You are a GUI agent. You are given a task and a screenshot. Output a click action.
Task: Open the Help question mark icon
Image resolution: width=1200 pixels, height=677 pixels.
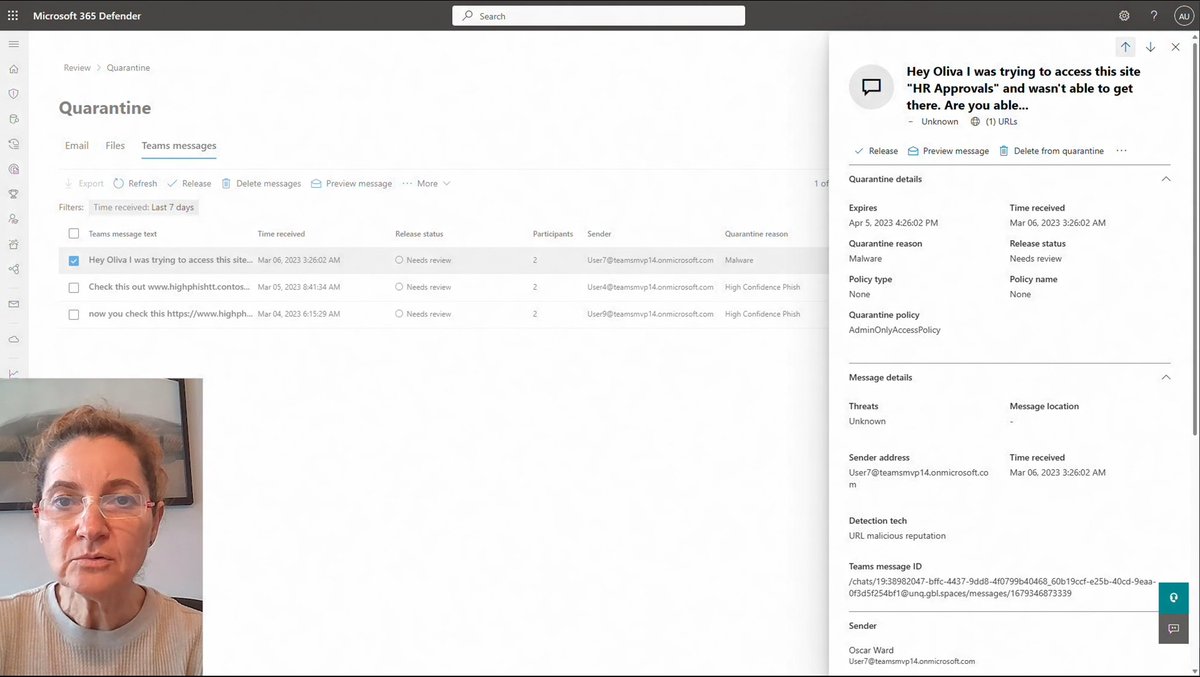[x=1153, y=16]
